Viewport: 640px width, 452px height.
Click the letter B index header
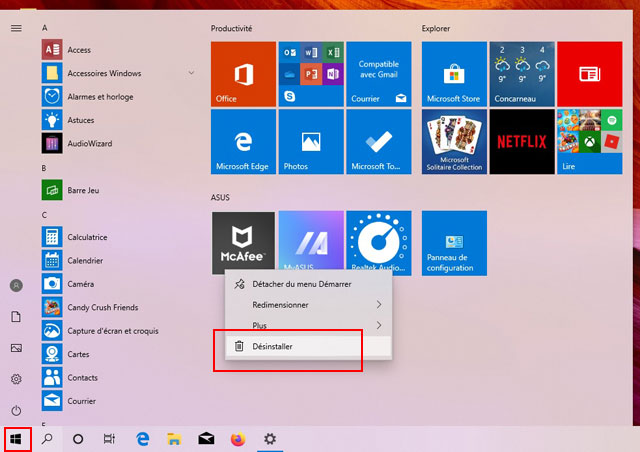[x=44, y=168]
